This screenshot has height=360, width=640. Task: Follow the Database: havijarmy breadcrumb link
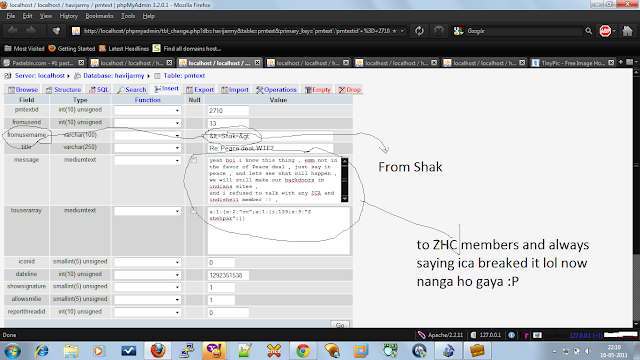[x=113, y=76]
